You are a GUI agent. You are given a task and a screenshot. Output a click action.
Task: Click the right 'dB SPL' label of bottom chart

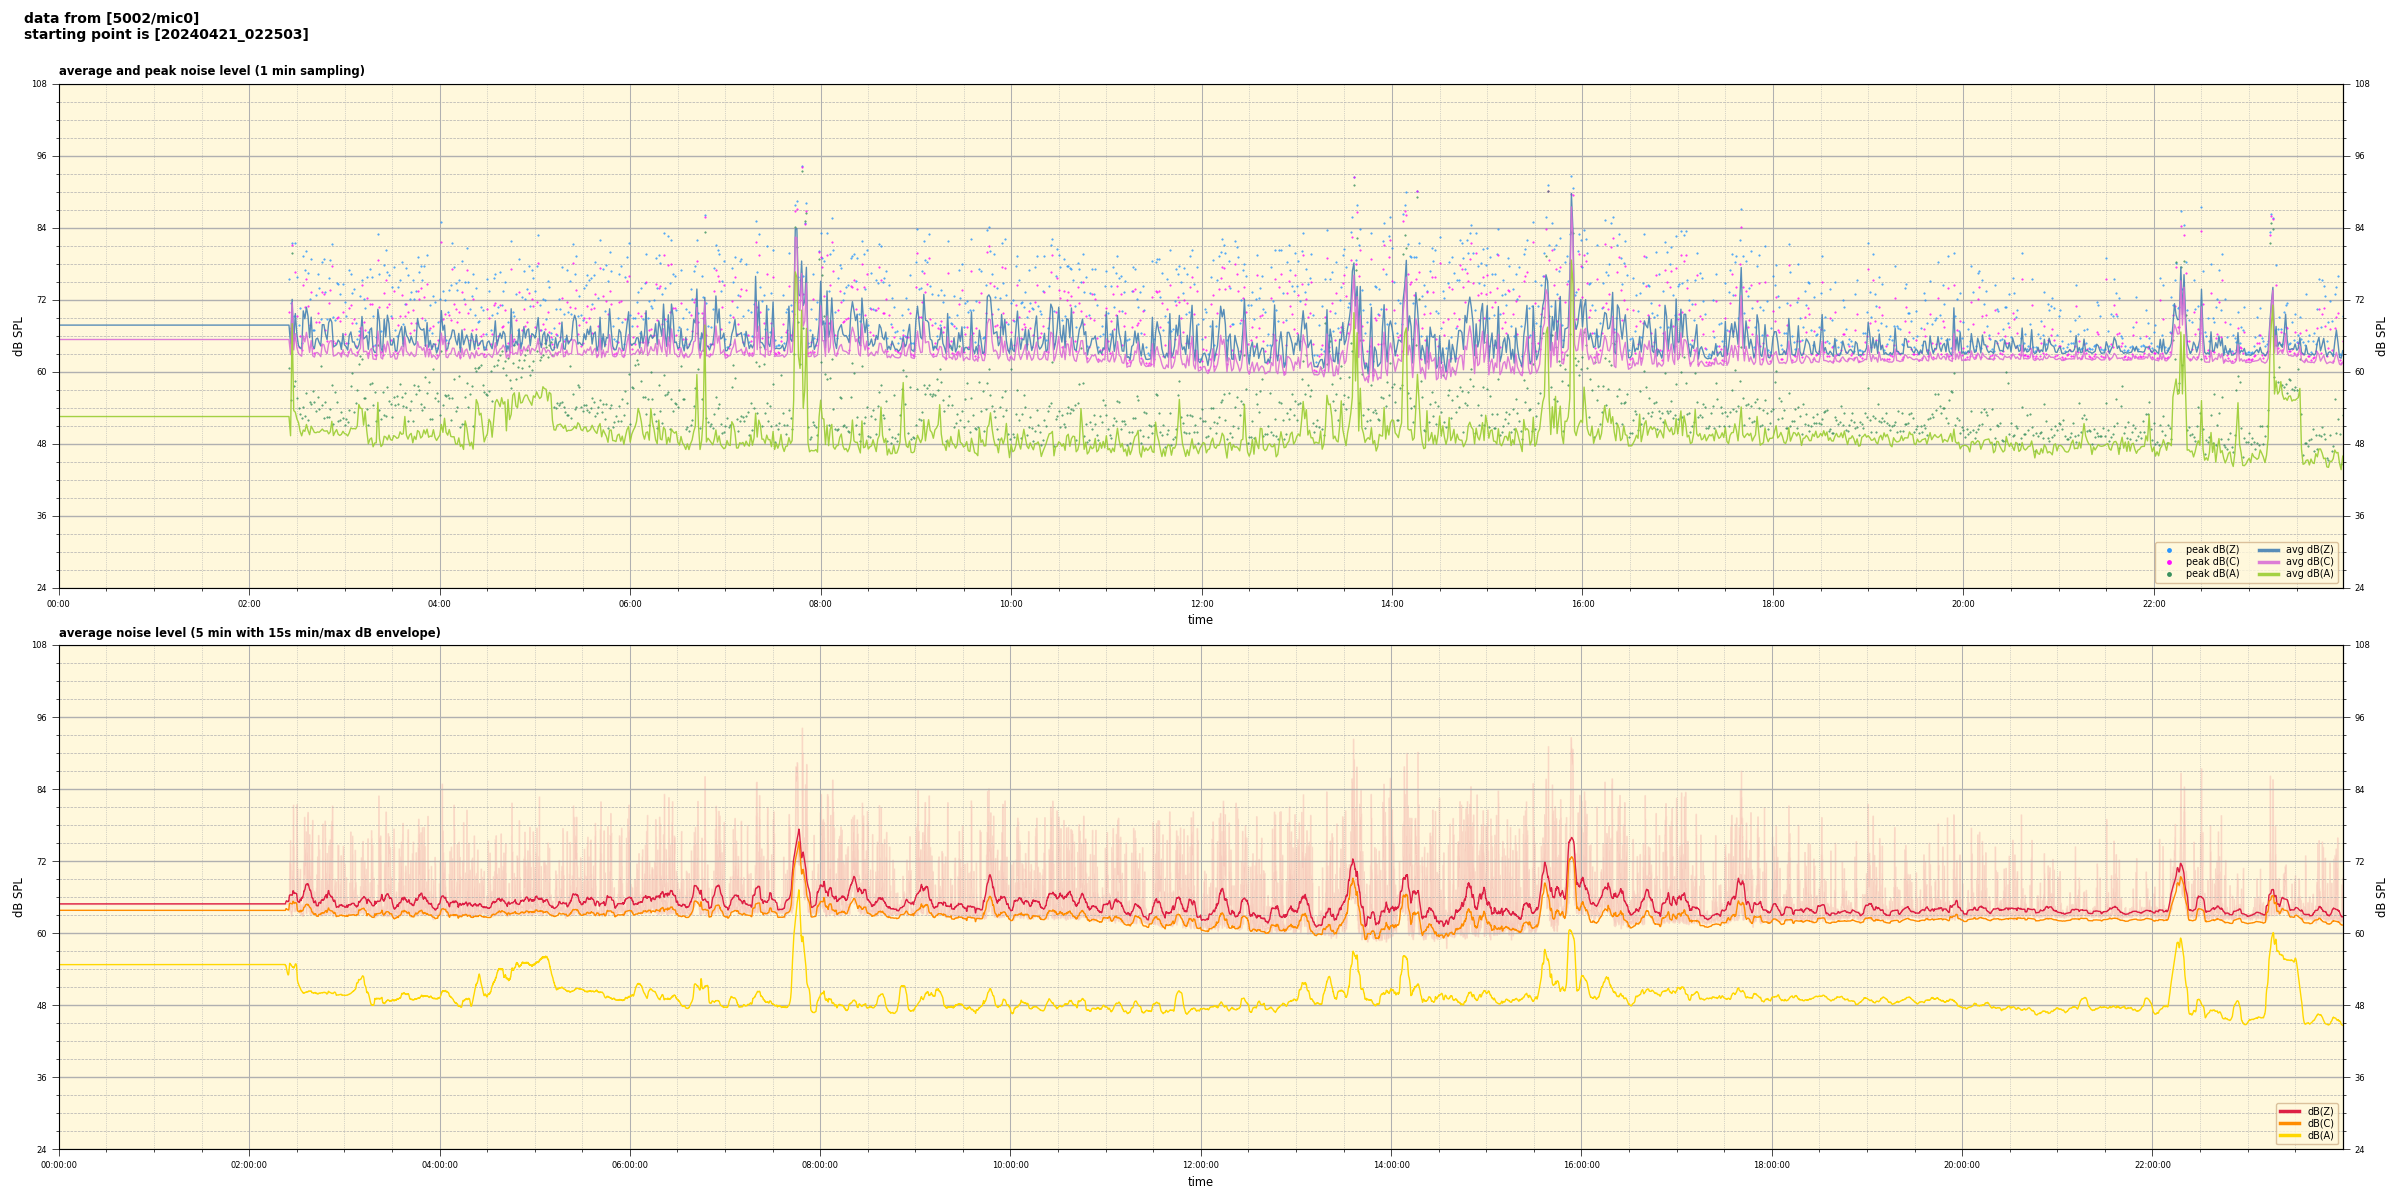[x=2381, y=897]
